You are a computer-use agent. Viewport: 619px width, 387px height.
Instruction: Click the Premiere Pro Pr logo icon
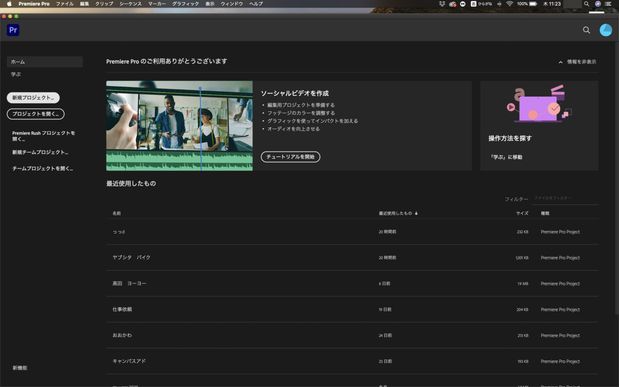[13, 30]
